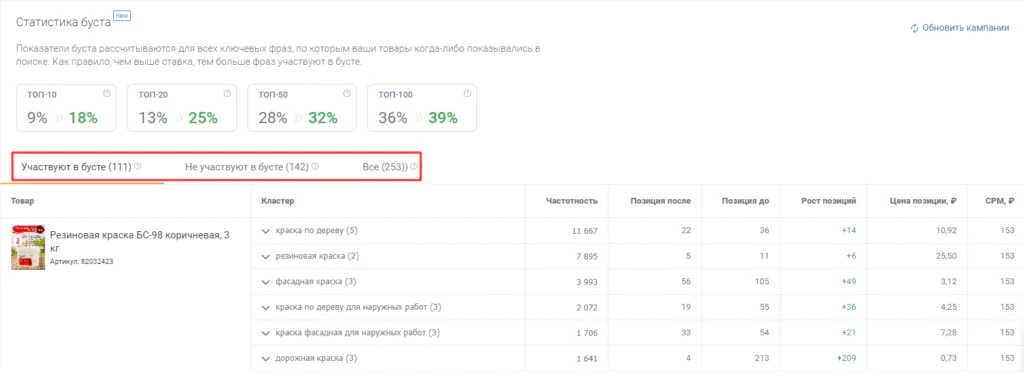This screenshot has height=372, width=1024.
Task: Open the help icon on ТОП-20 card
Action: tap(227, 93)
